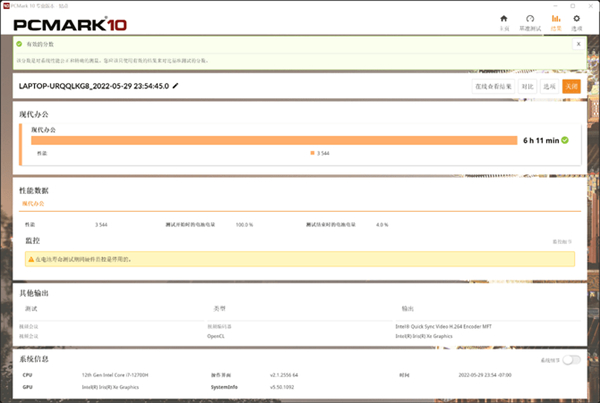600x403 pixels.
Task: Maximize the PCMark 10 window
Action: pyautogui.click(x=571, y=4)
